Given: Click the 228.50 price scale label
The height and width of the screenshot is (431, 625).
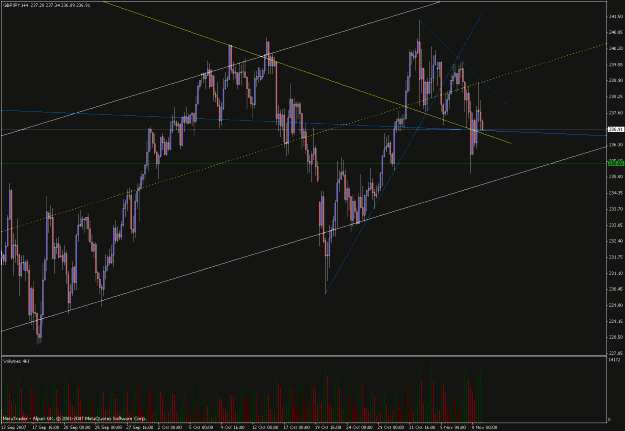Looking at the screenshot, I should tap(616, 337).
